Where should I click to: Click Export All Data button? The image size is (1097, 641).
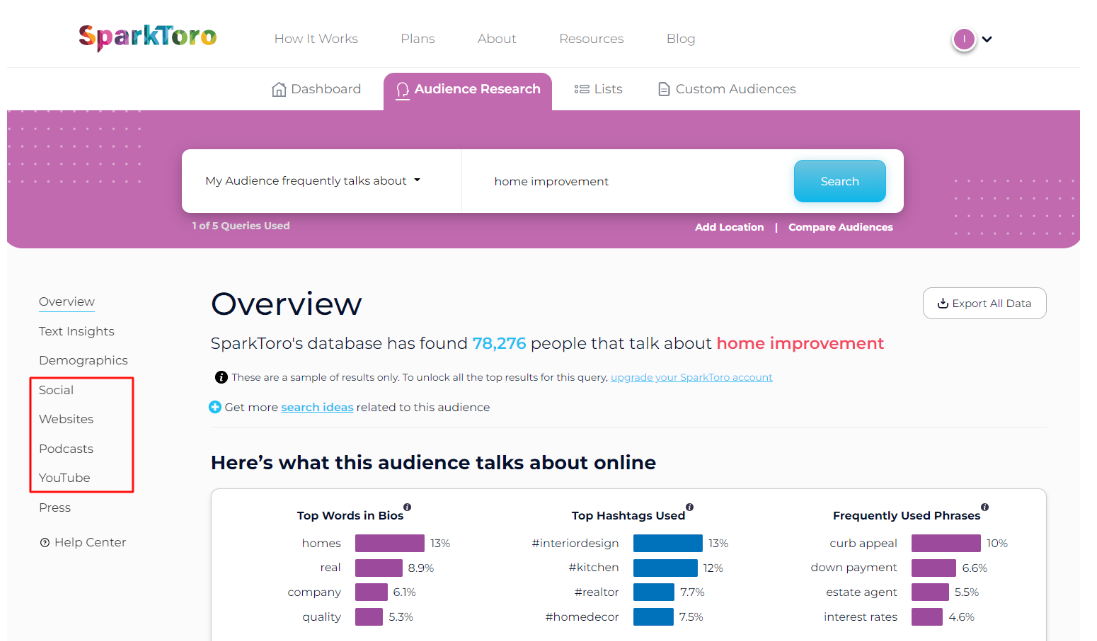984,303
